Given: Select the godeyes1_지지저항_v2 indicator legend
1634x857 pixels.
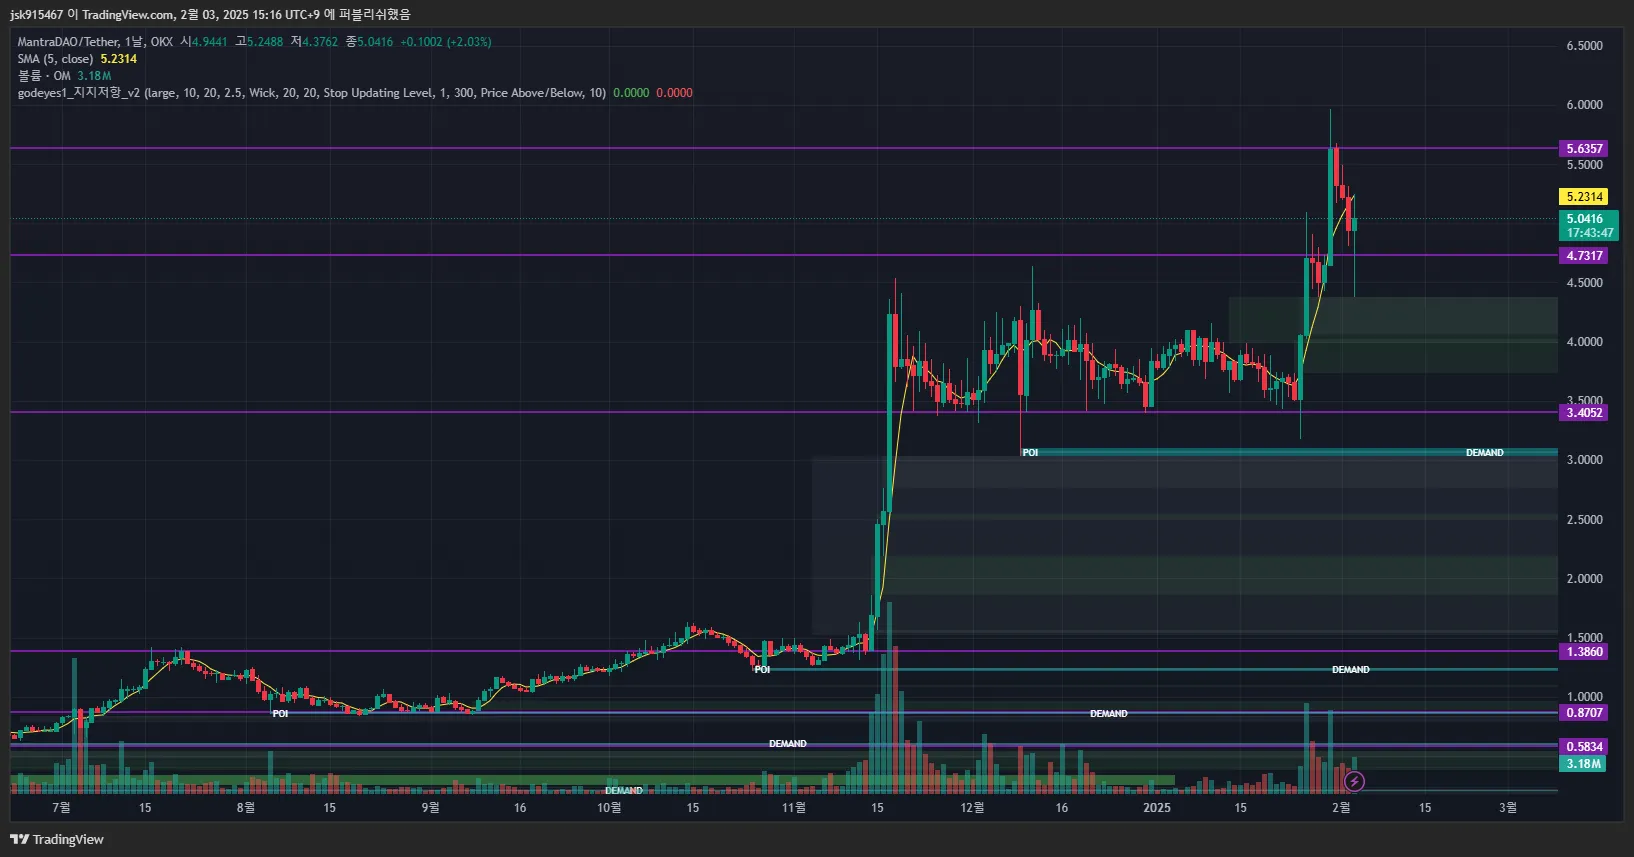Looking at the screenshot, I should [x=311, y=93].
